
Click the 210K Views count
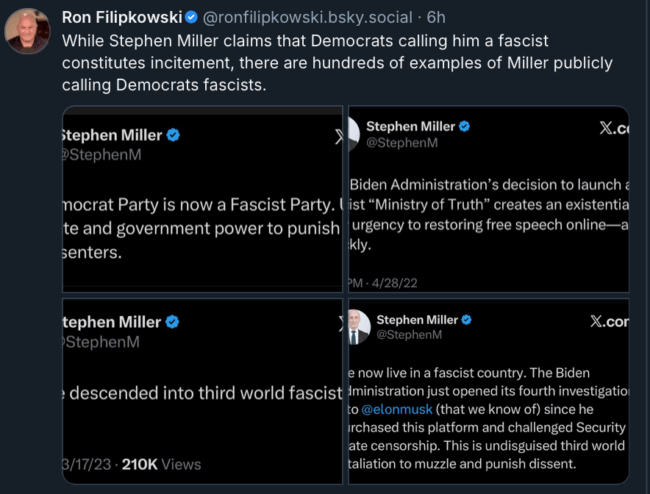[160, 464]
